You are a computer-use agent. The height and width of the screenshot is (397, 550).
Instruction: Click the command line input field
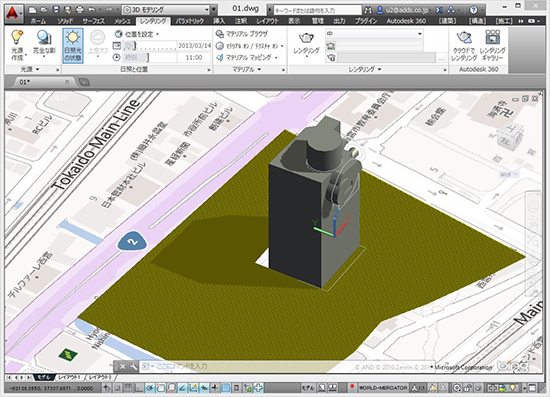(287, 366)
